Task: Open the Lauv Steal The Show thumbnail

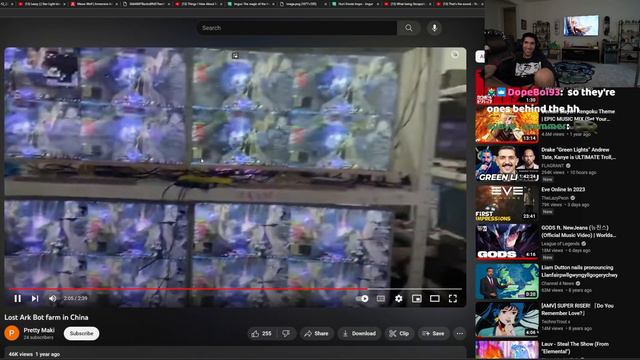Action: click(x=507, y=350)
